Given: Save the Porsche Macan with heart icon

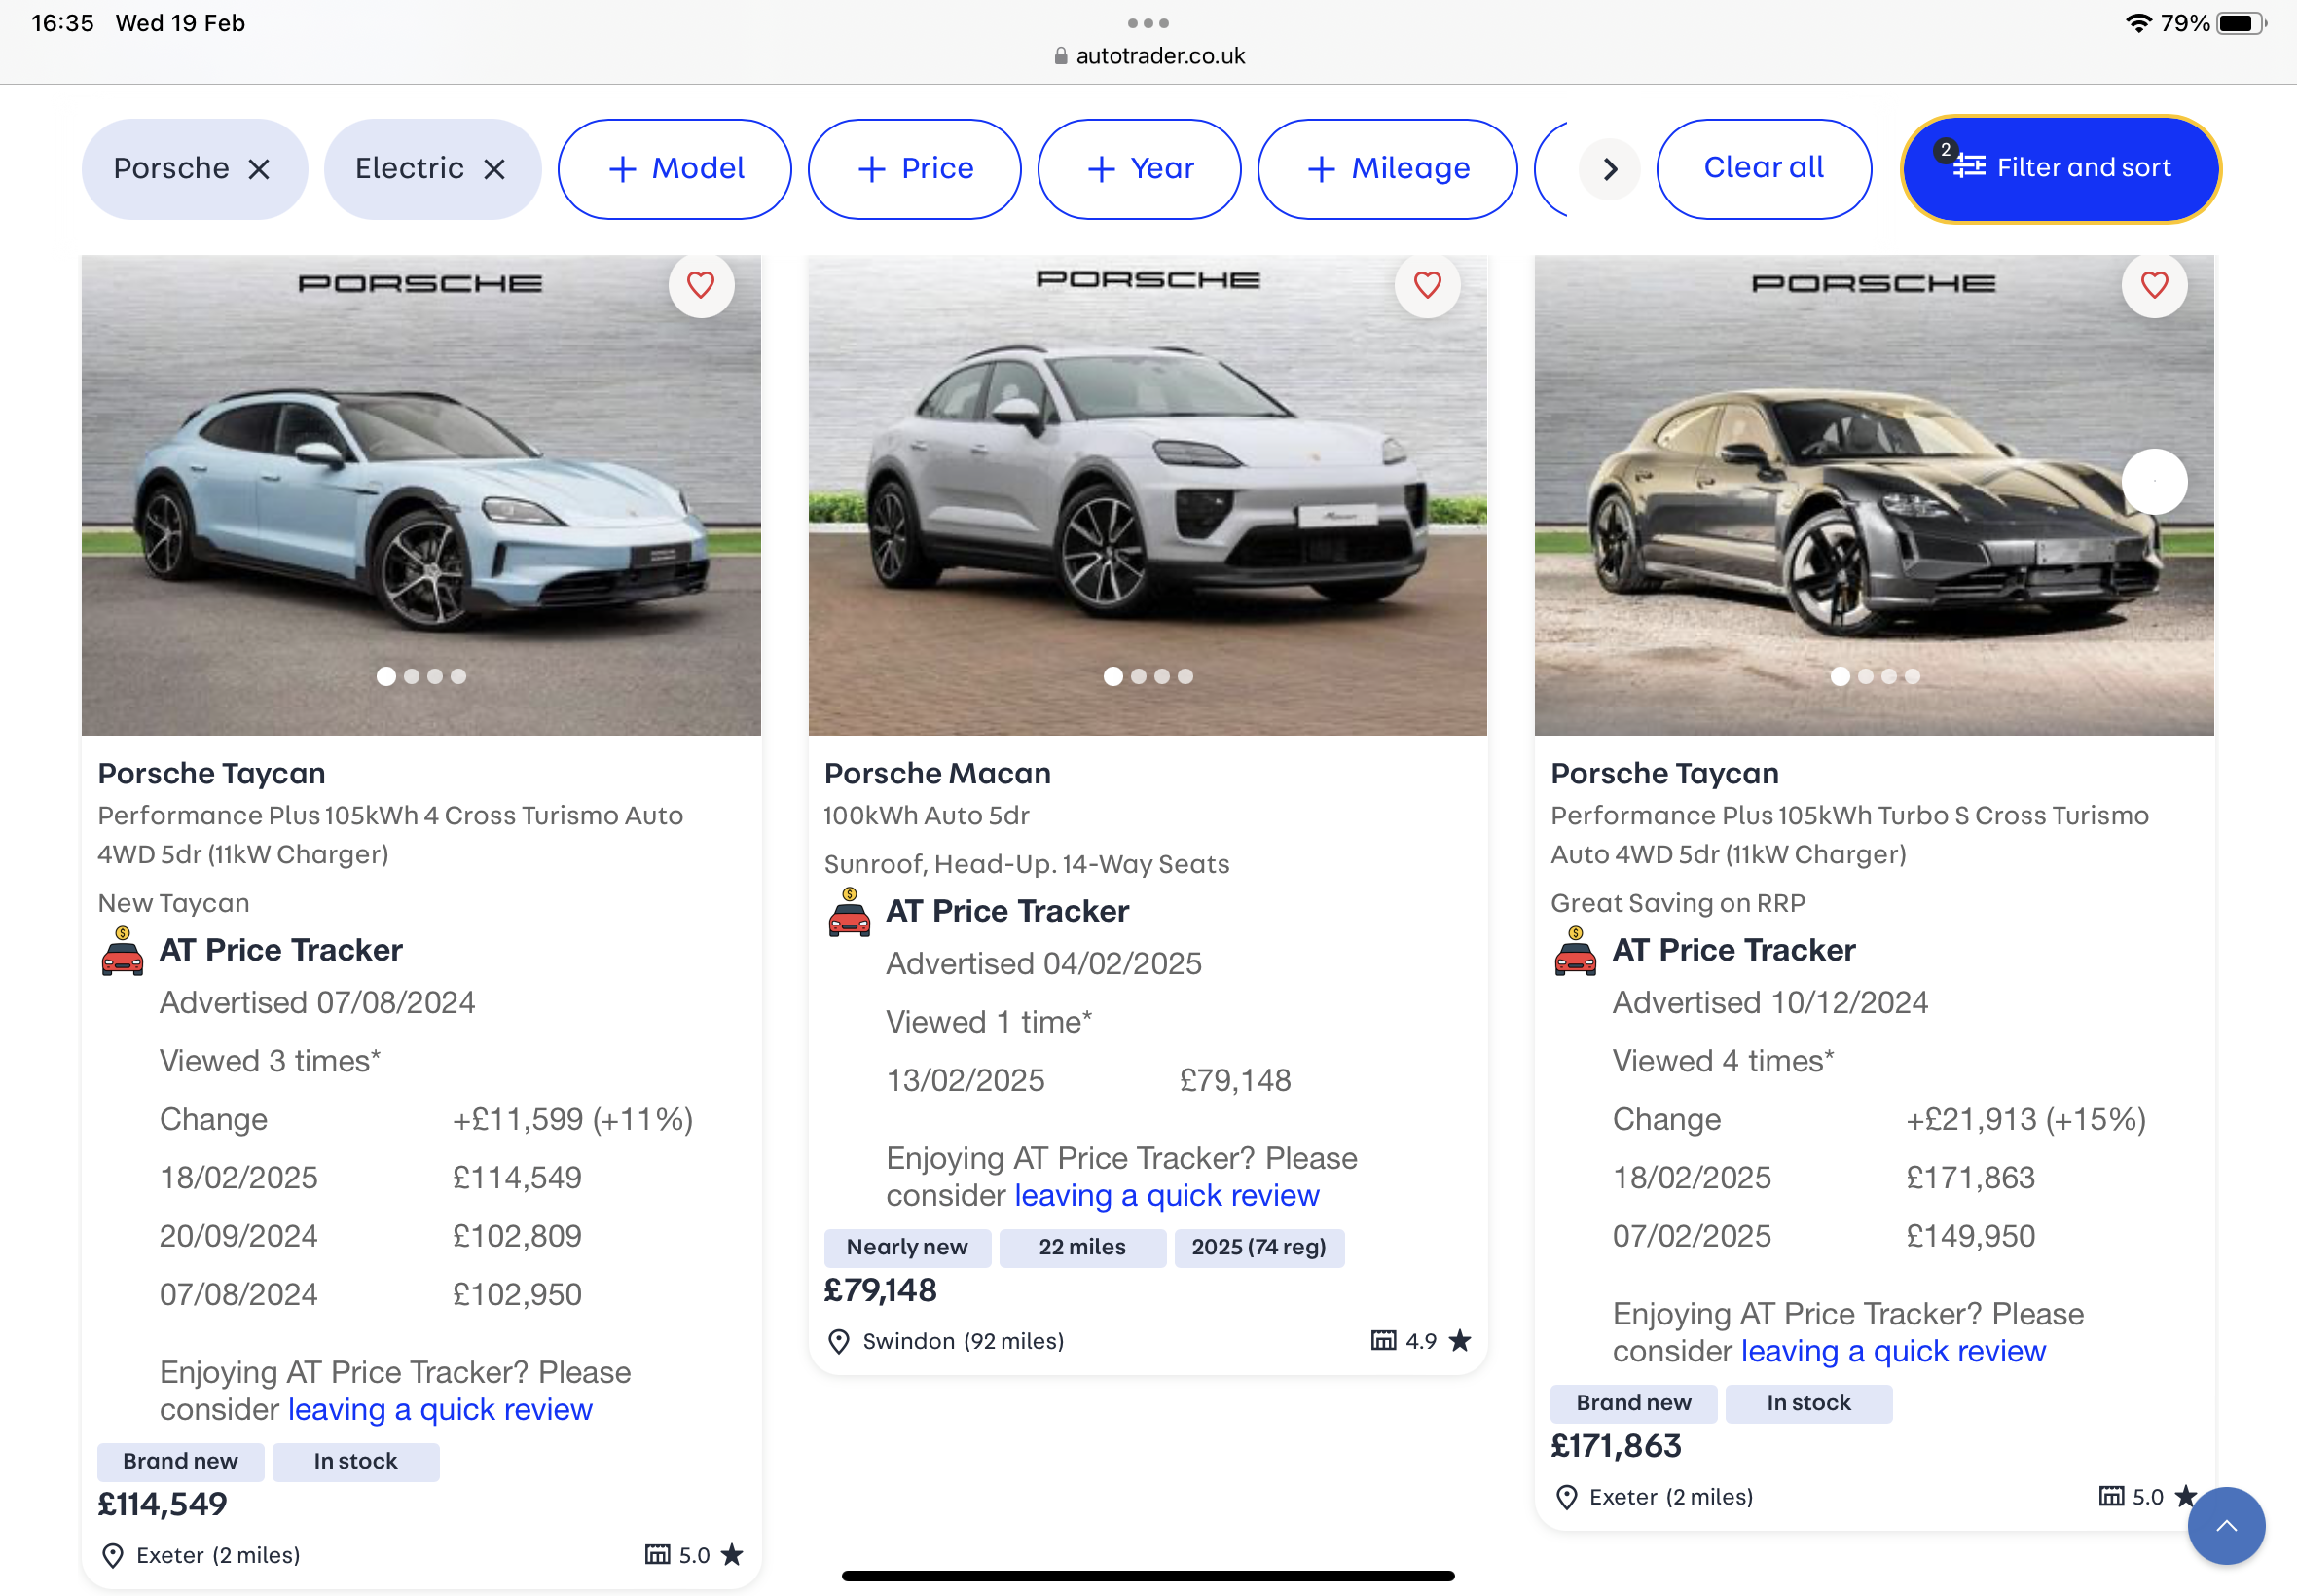Looking at the screenshot, I should [1427, 286].
